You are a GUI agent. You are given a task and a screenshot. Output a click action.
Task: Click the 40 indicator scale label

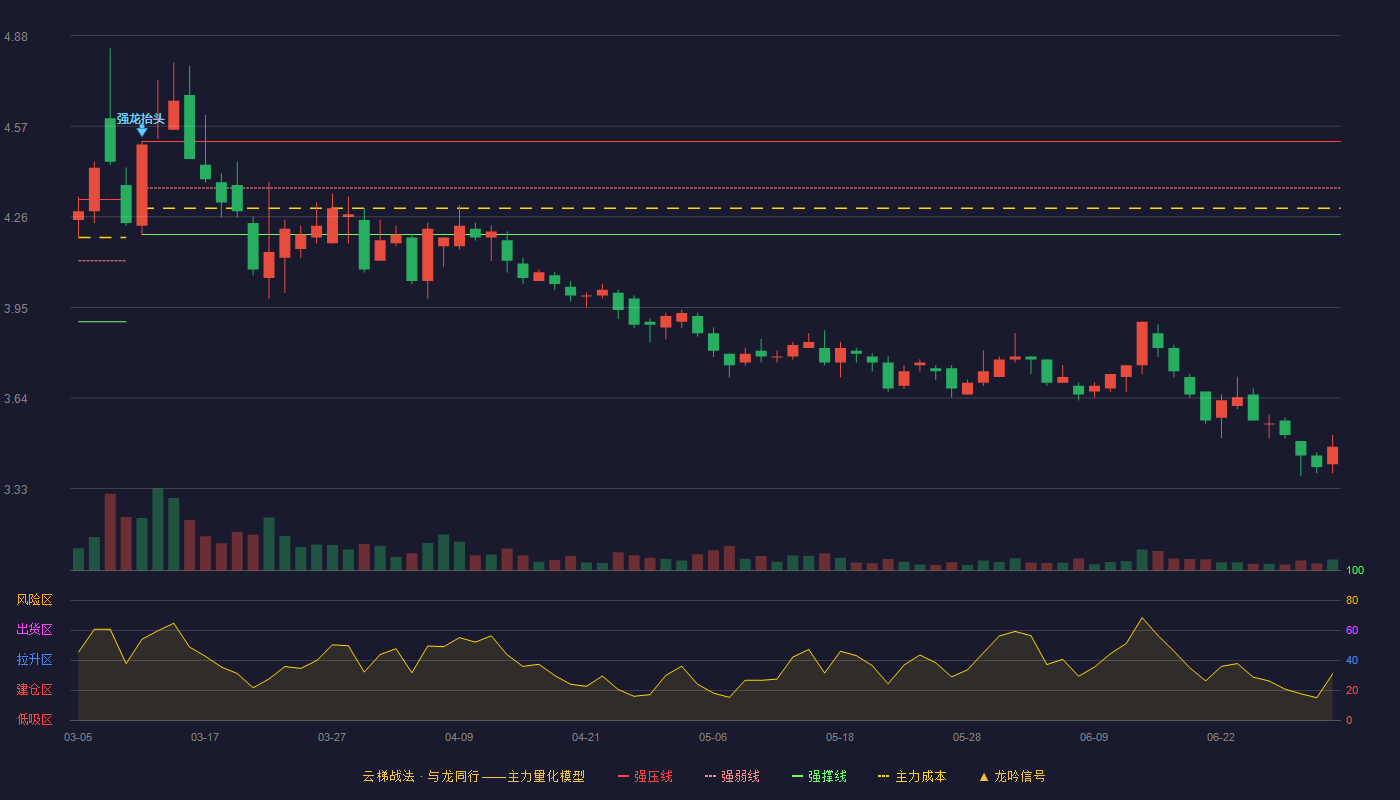click(1352, 661)
